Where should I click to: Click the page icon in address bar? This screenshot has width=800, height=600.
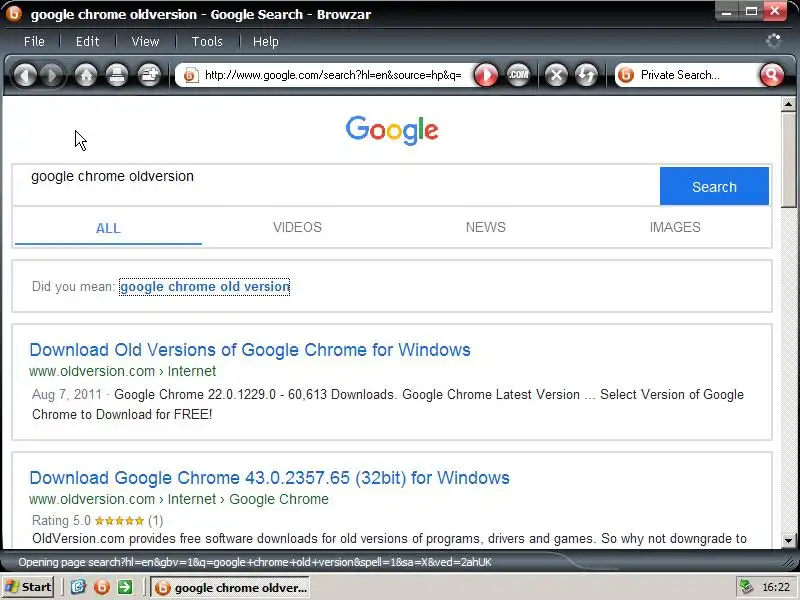coord(191,76)
